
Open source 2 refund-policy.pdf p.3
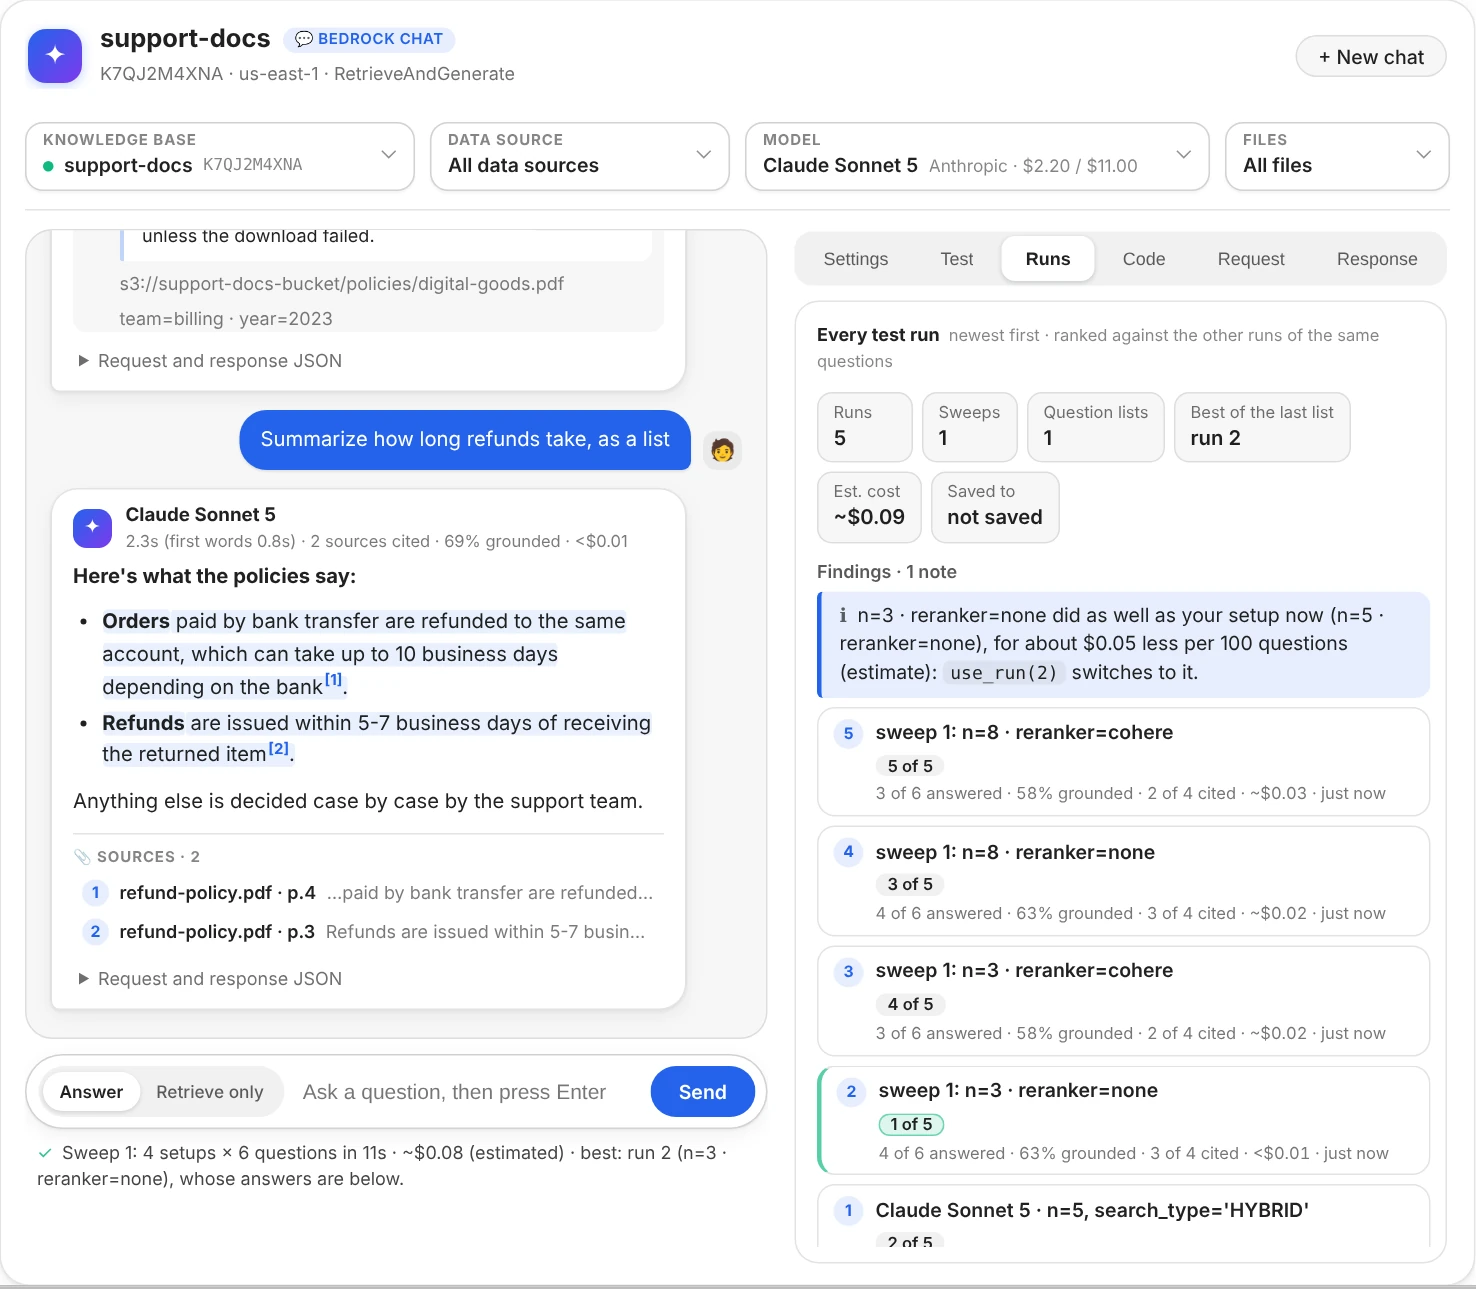(368, 932)
